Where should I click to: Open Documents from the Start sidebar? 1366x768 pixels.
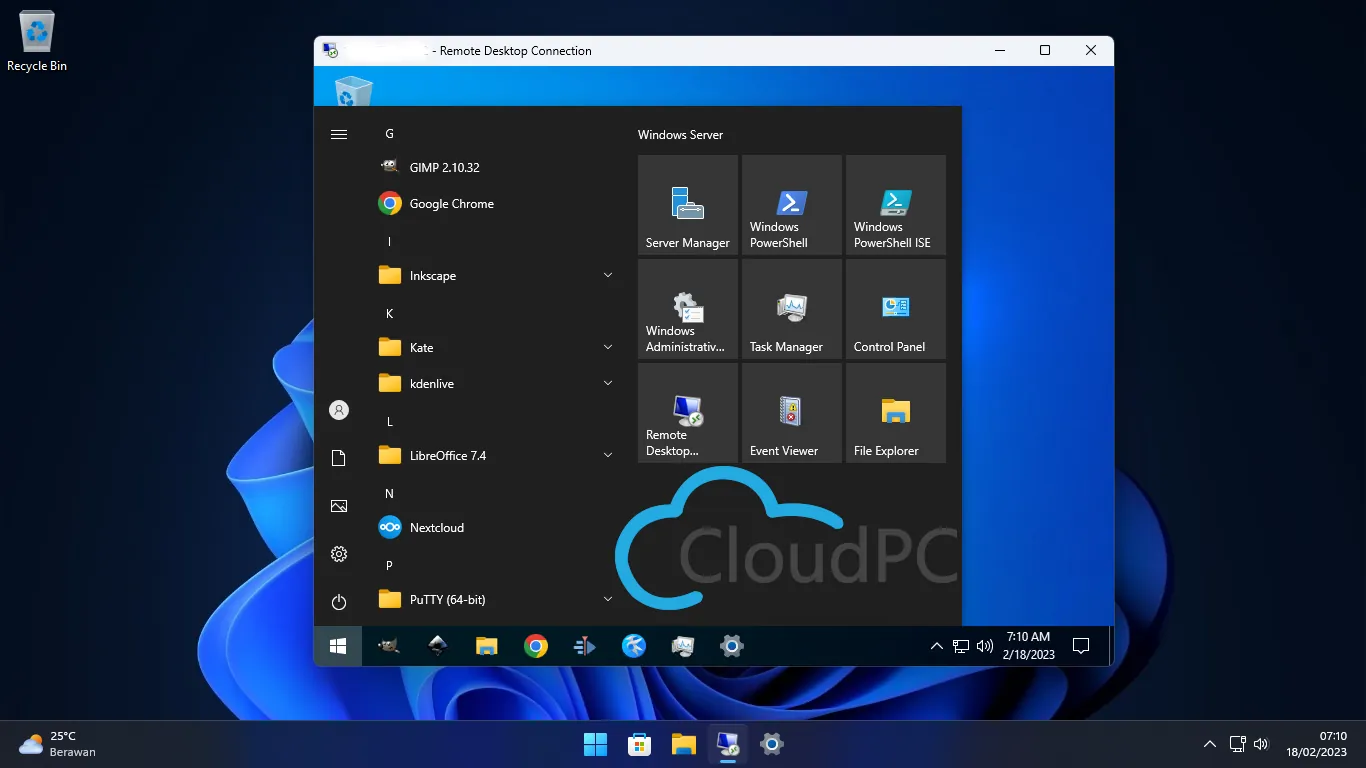[339, 458]
